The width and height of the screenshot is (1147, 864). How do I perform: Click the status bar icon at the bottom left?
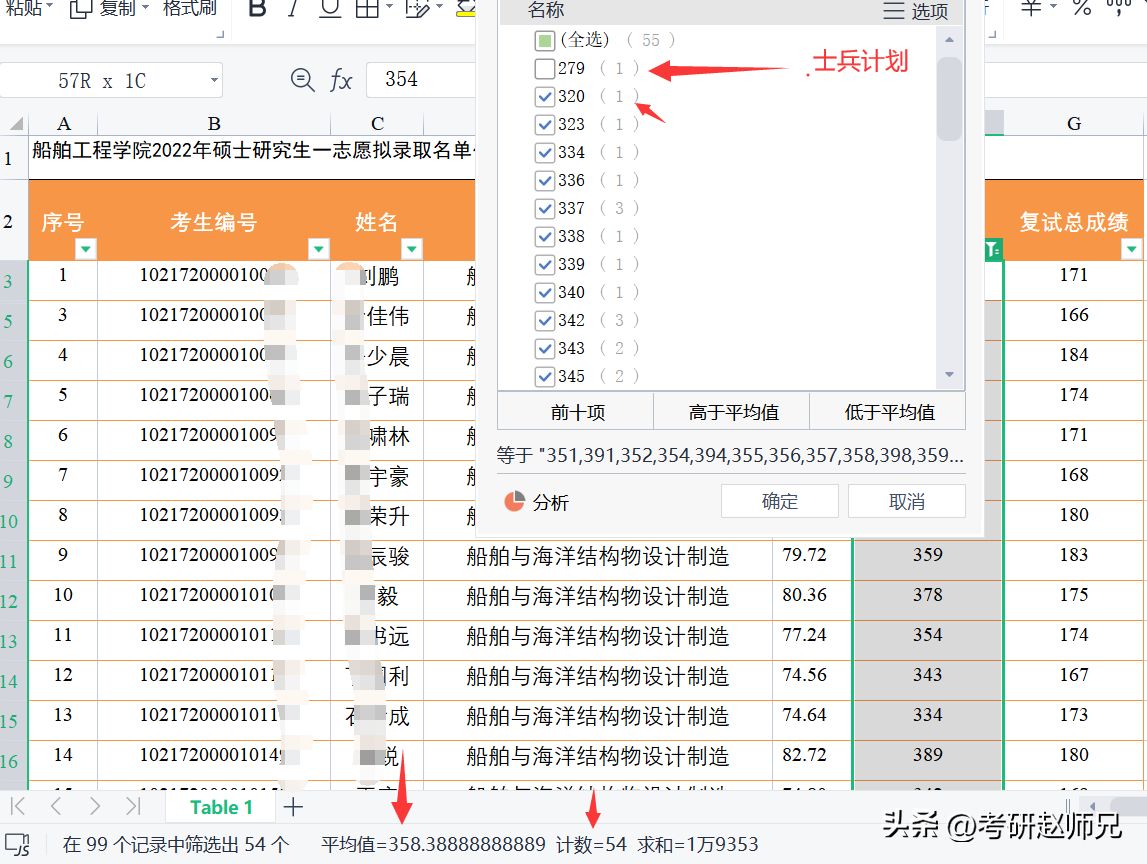point(18,844)
